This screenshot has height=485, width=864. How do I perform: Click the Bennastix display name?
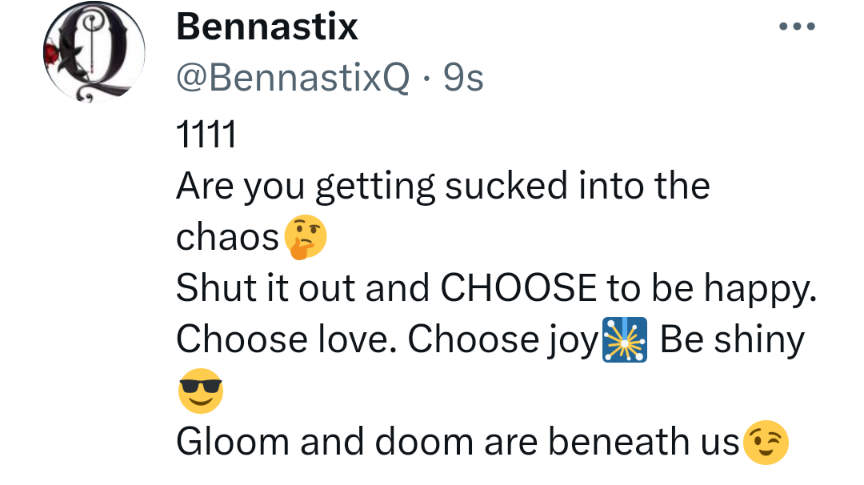[x=266, y=27]
